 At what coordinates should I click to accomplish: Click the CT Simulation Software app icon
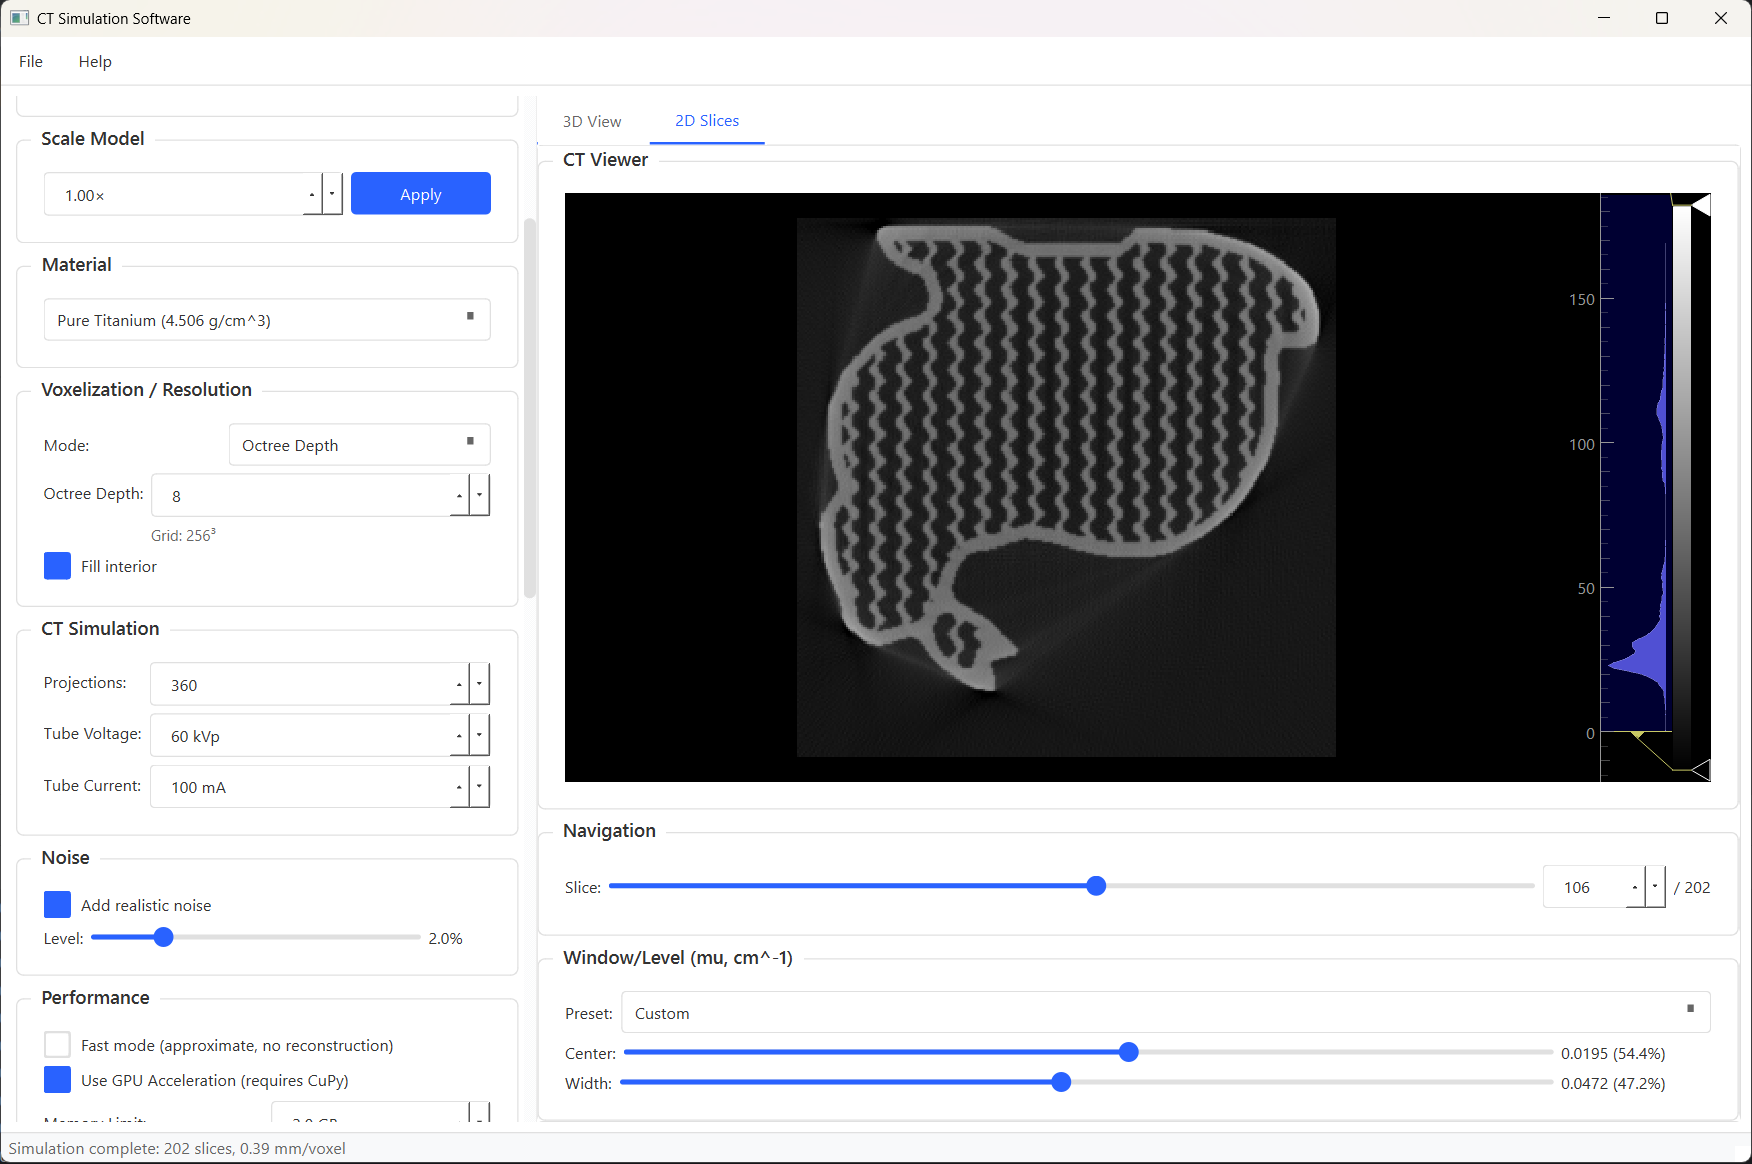coord(19,18)
